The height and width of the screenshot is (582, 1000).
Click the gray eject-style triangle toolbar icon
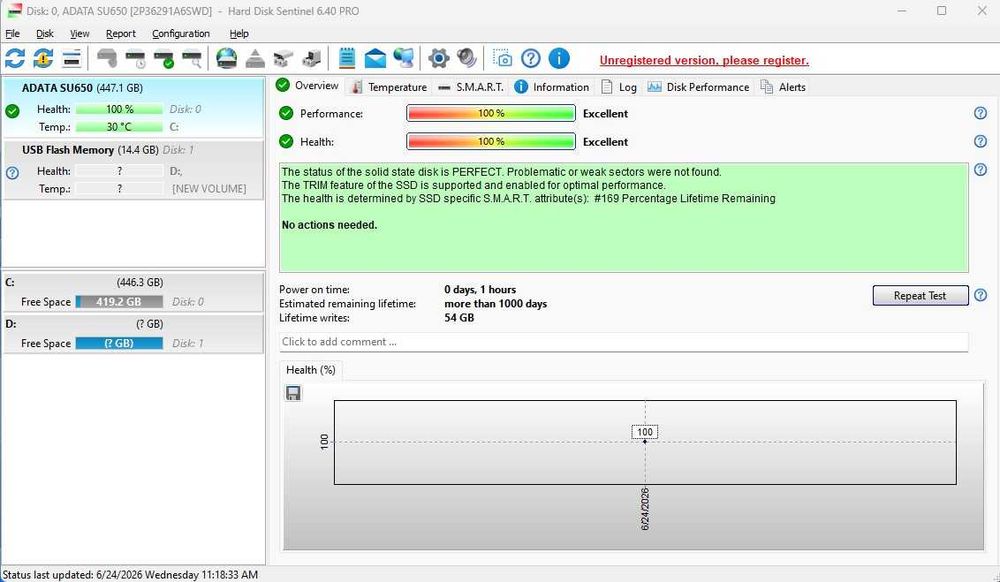255,59
